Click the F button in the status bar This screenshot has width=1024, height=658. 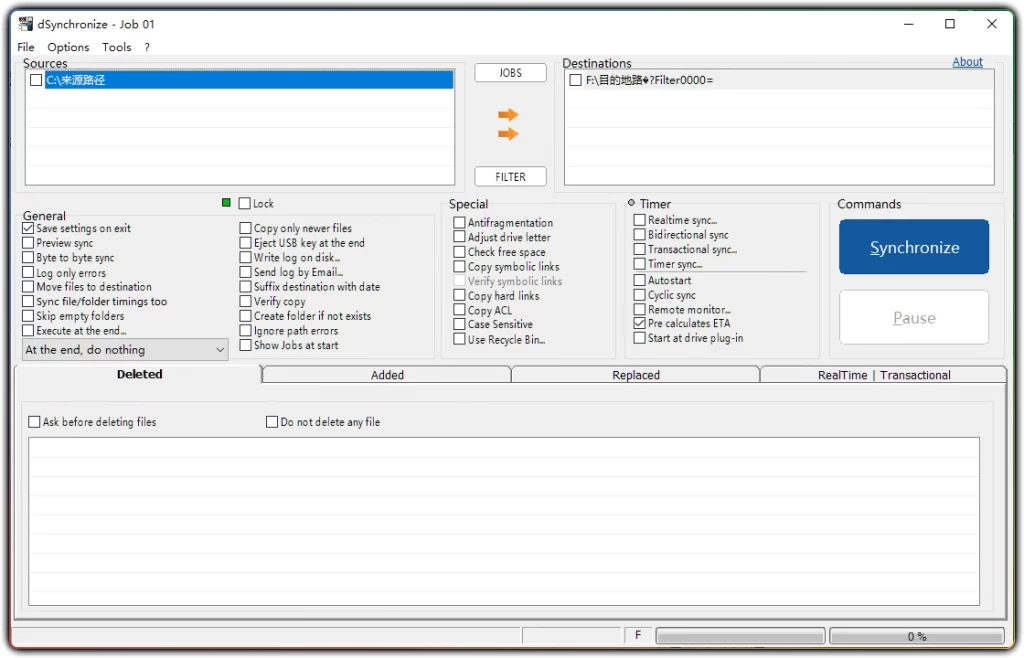tap(638, 635)
